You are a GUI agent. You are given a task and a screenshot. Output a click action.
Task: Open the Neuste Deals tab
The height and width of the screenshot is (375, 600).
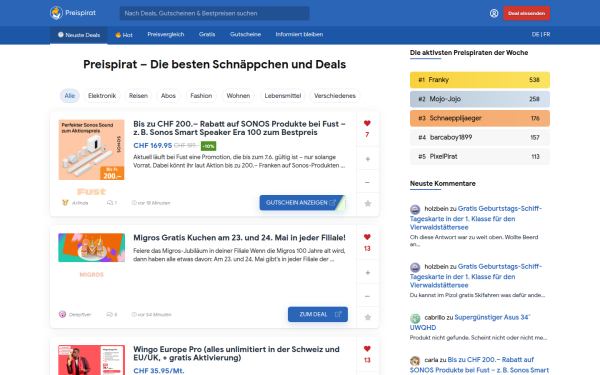pos(79,35)
